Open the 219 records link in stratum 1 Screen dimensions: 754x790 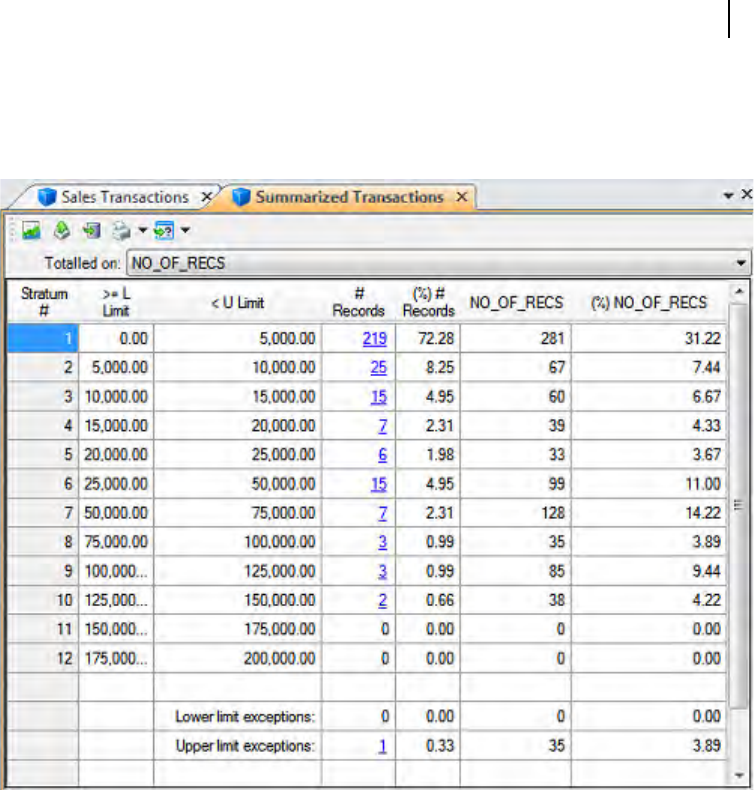coord(375,339)
